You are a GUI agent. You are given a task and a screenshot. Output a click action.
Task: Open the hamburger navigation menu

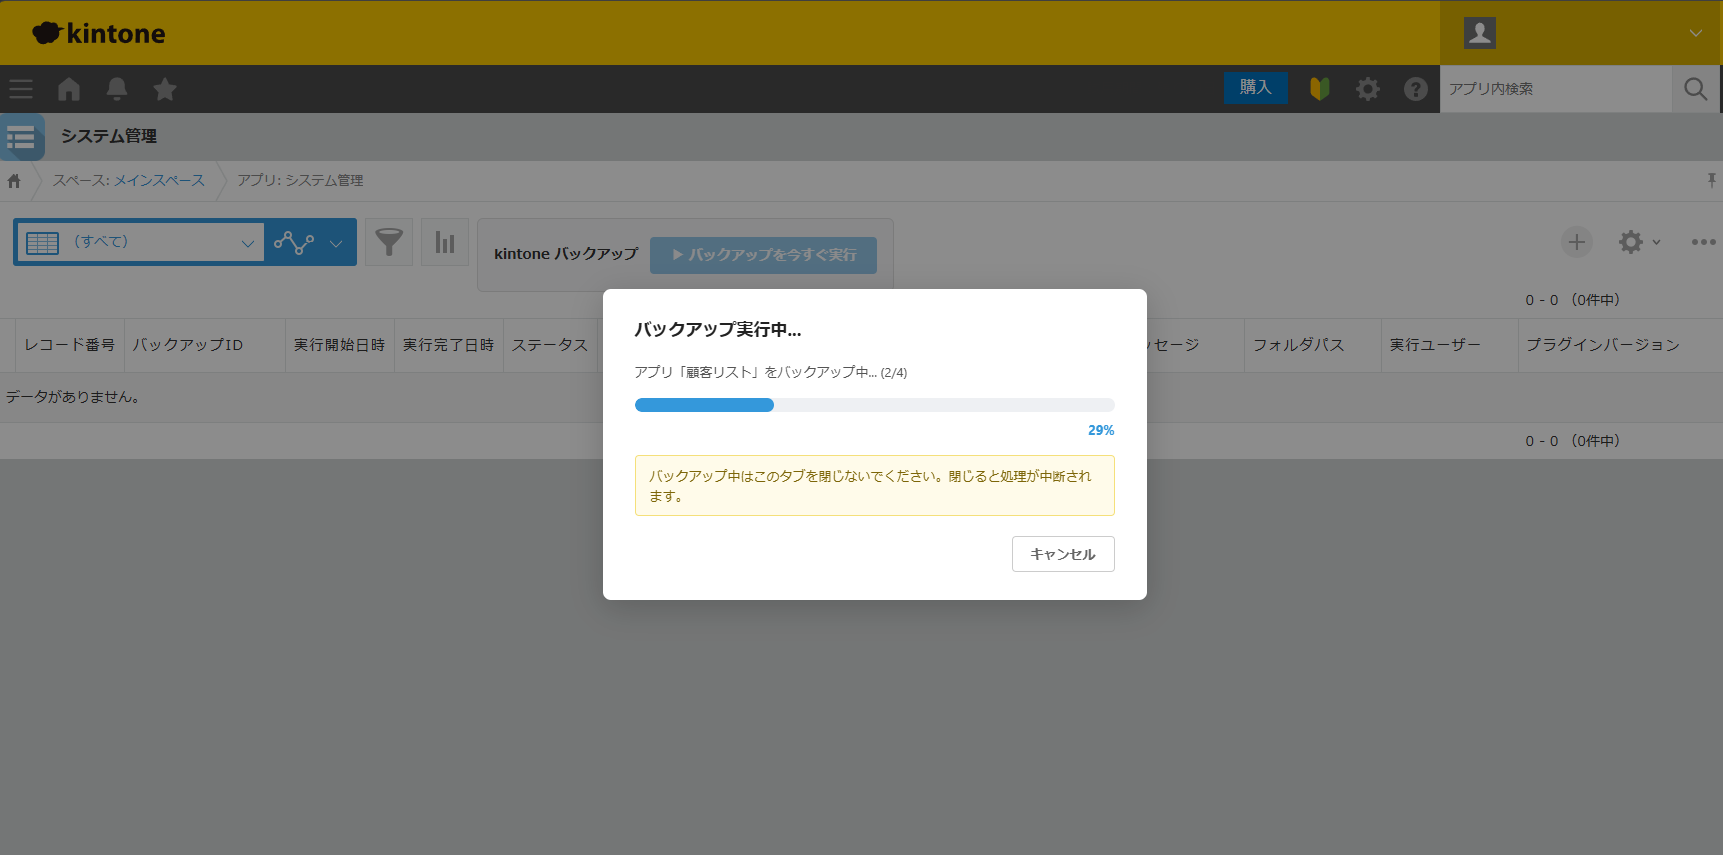[21, 89]
